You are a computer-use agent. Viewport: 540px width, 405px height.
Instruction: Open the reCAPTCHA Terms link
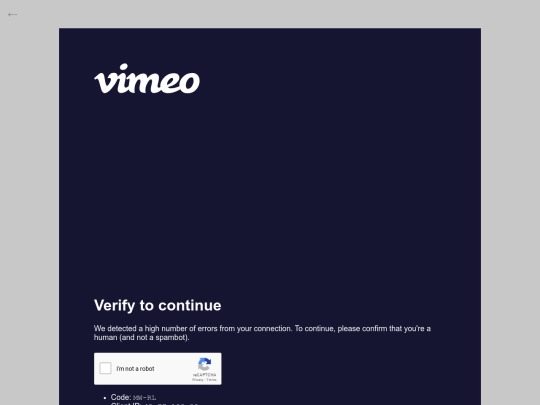(211, 380)
